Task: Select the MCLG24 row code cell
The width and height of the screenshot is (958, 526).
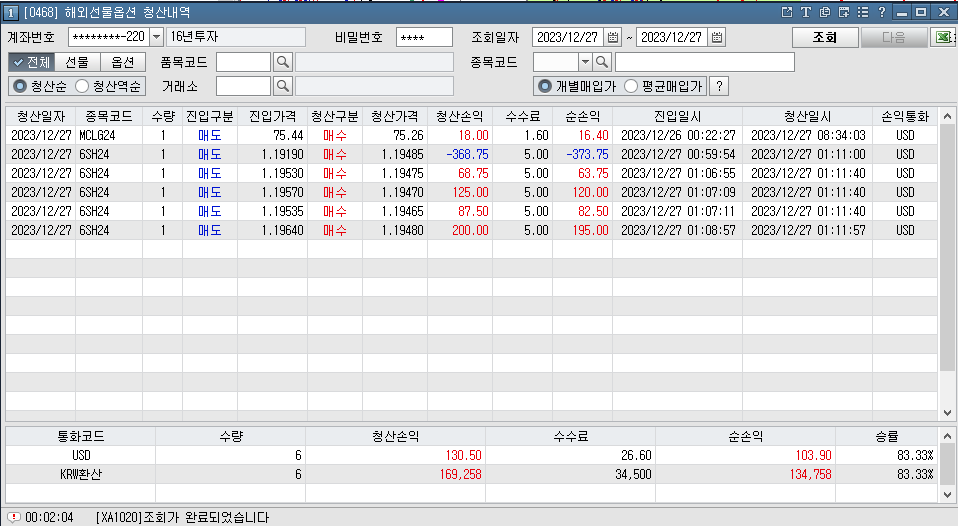Action: (109, 135)
